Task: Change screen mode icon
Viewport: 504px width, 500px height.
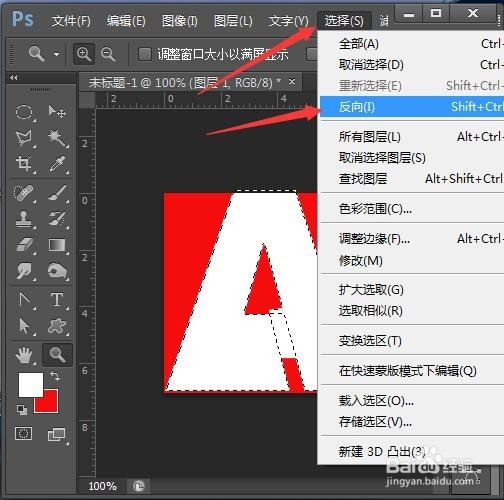Action: click(57, 435)
